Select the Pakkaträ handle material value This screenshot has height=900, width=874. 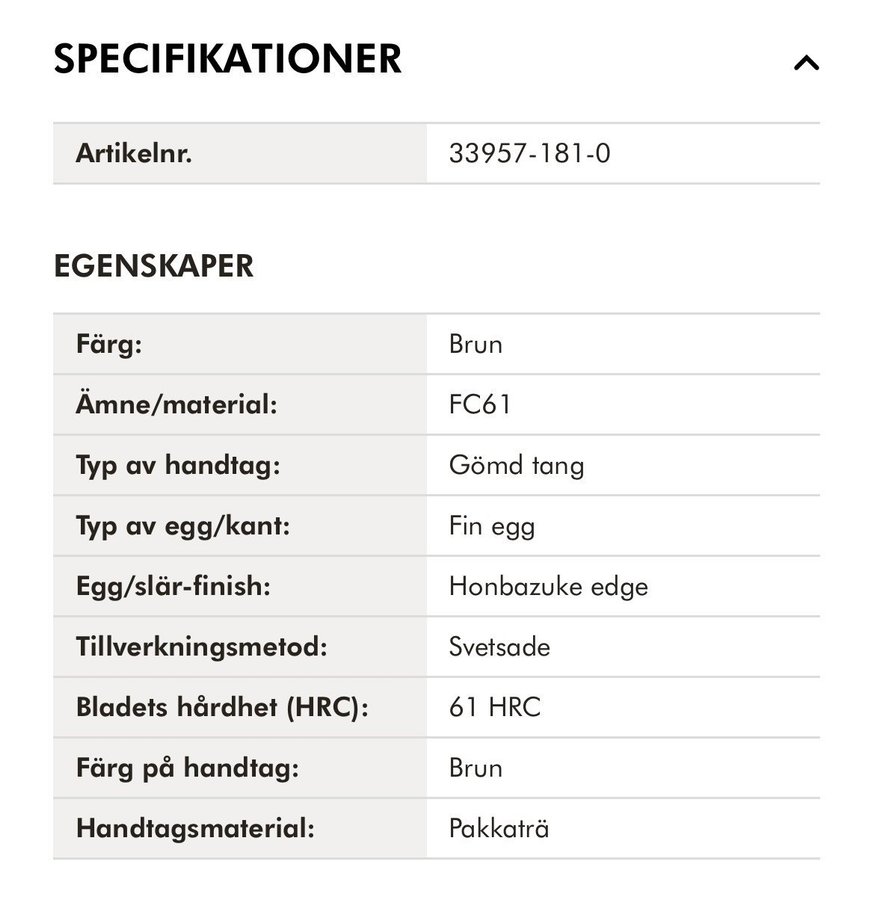pos(499,829)
